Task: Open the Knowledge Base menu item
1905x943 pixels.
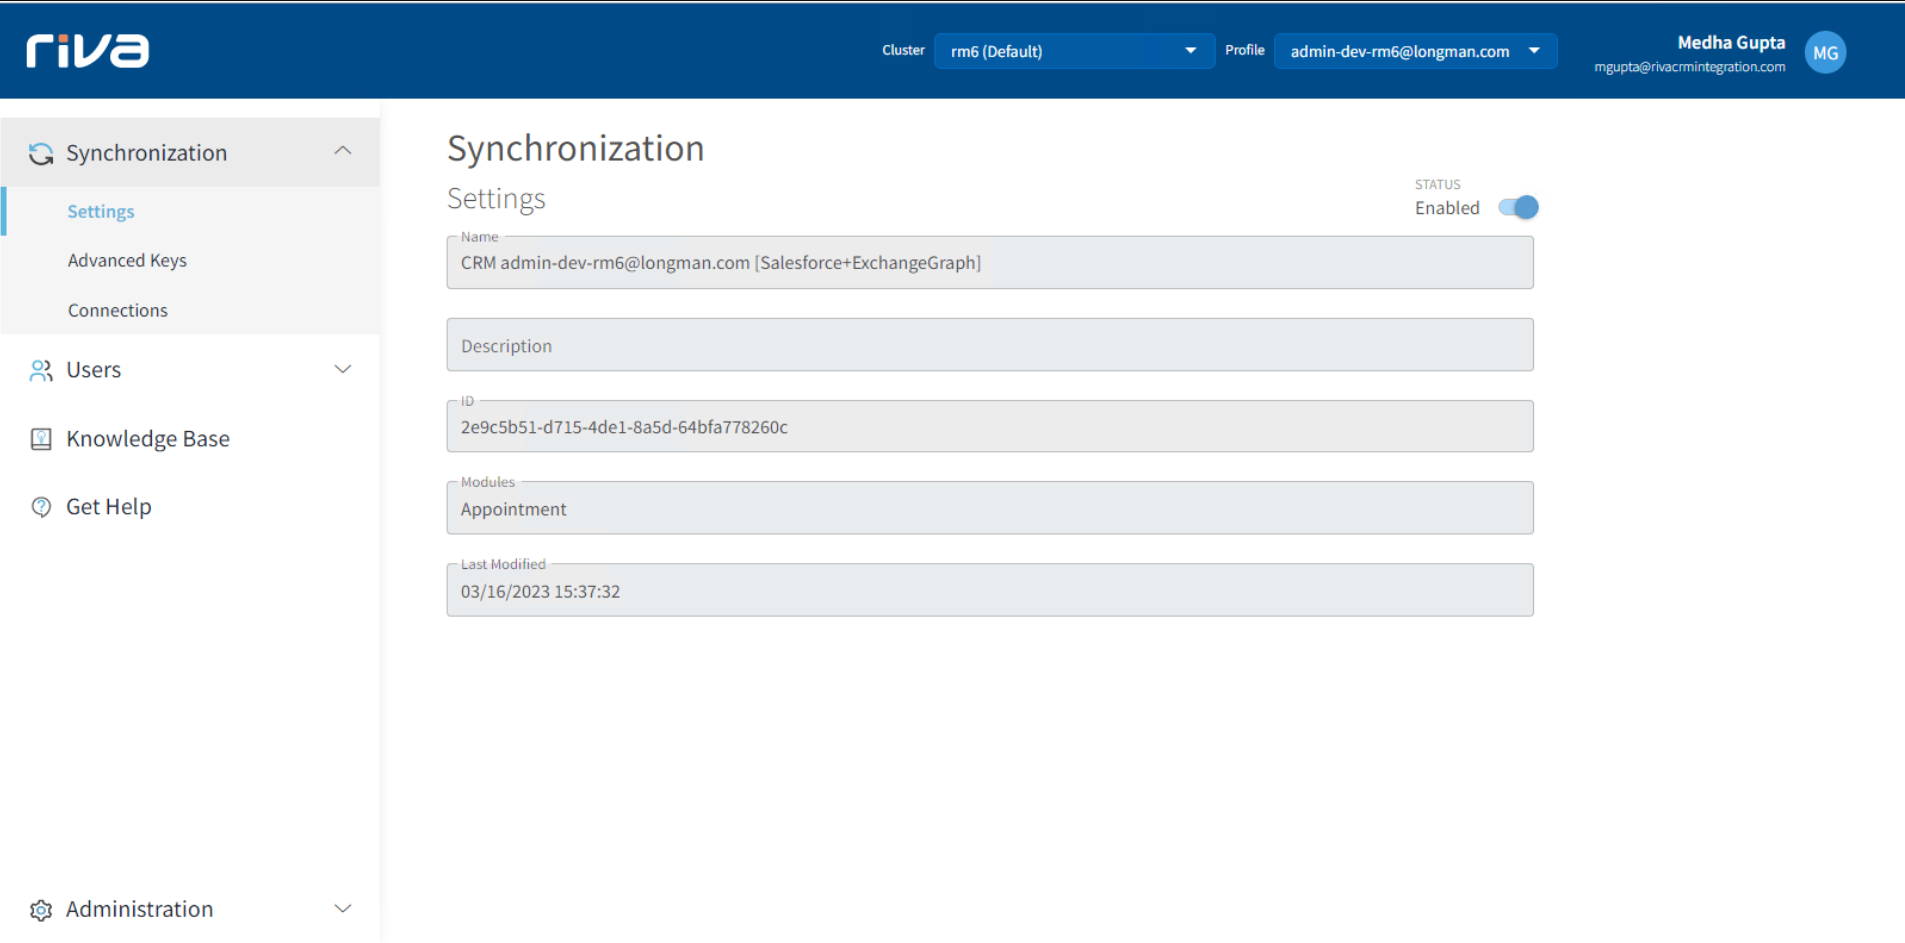Action: pos(148,439)
